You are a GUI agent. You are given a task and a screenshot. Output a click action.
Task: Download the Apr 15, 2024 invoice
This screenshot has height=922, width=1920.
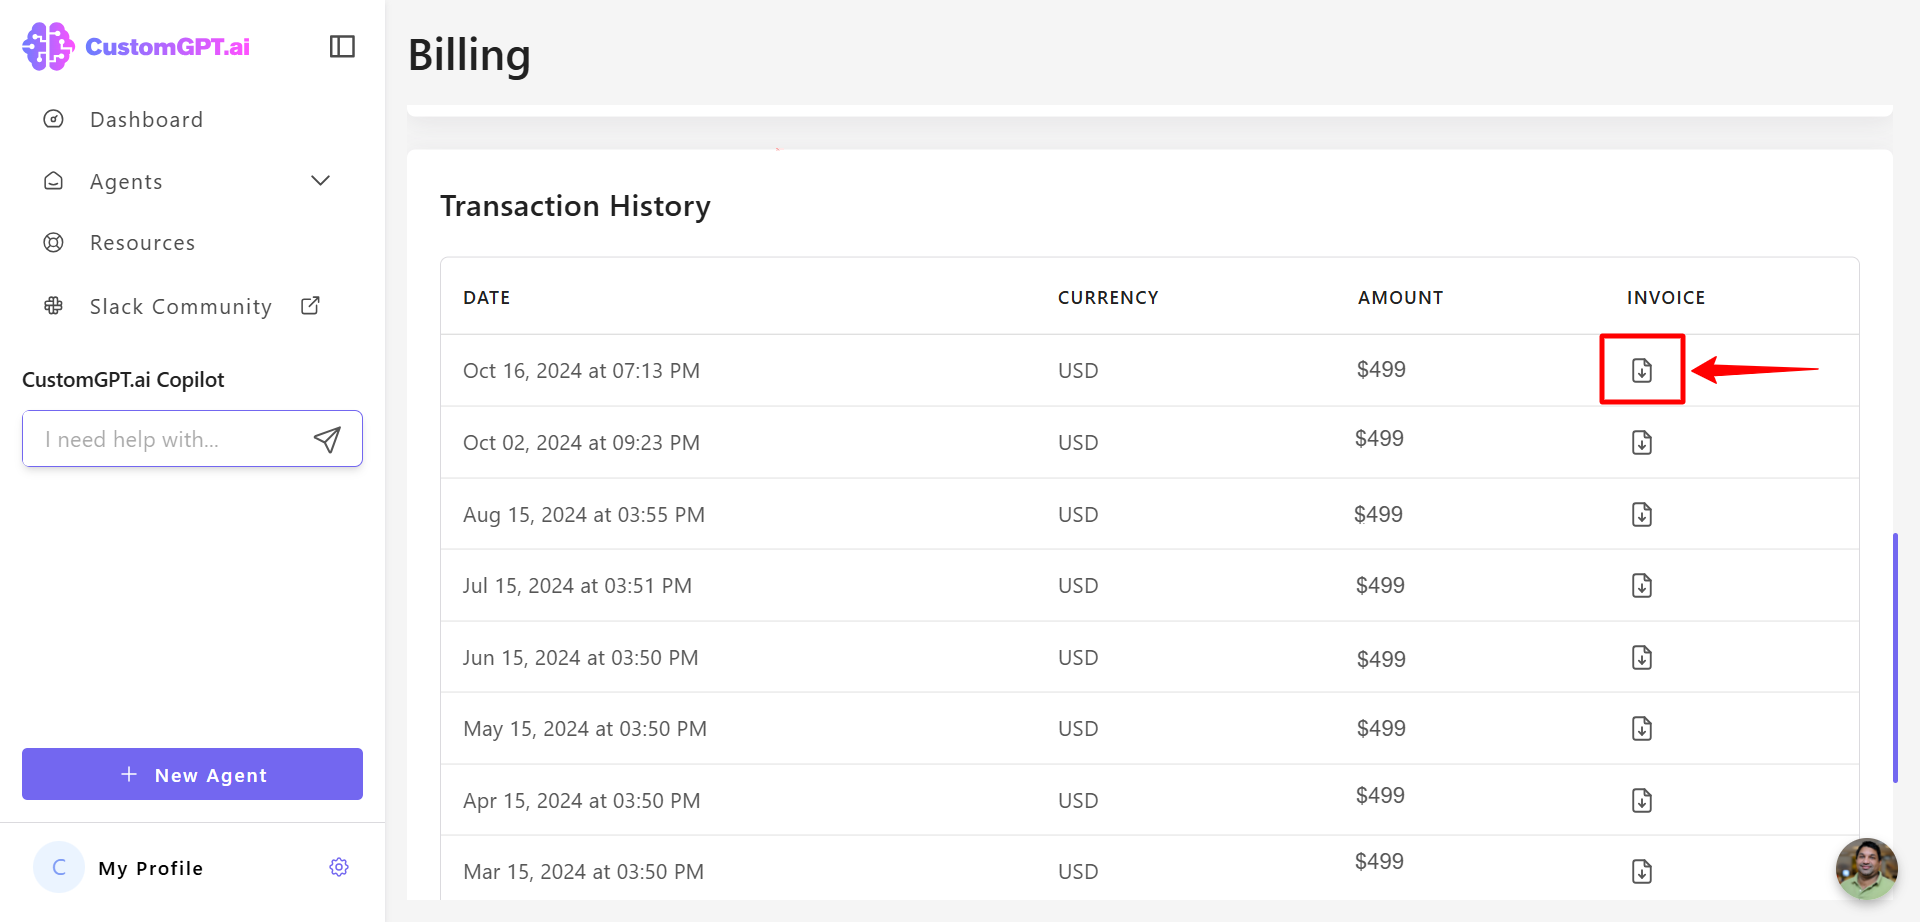[1641, 800]
